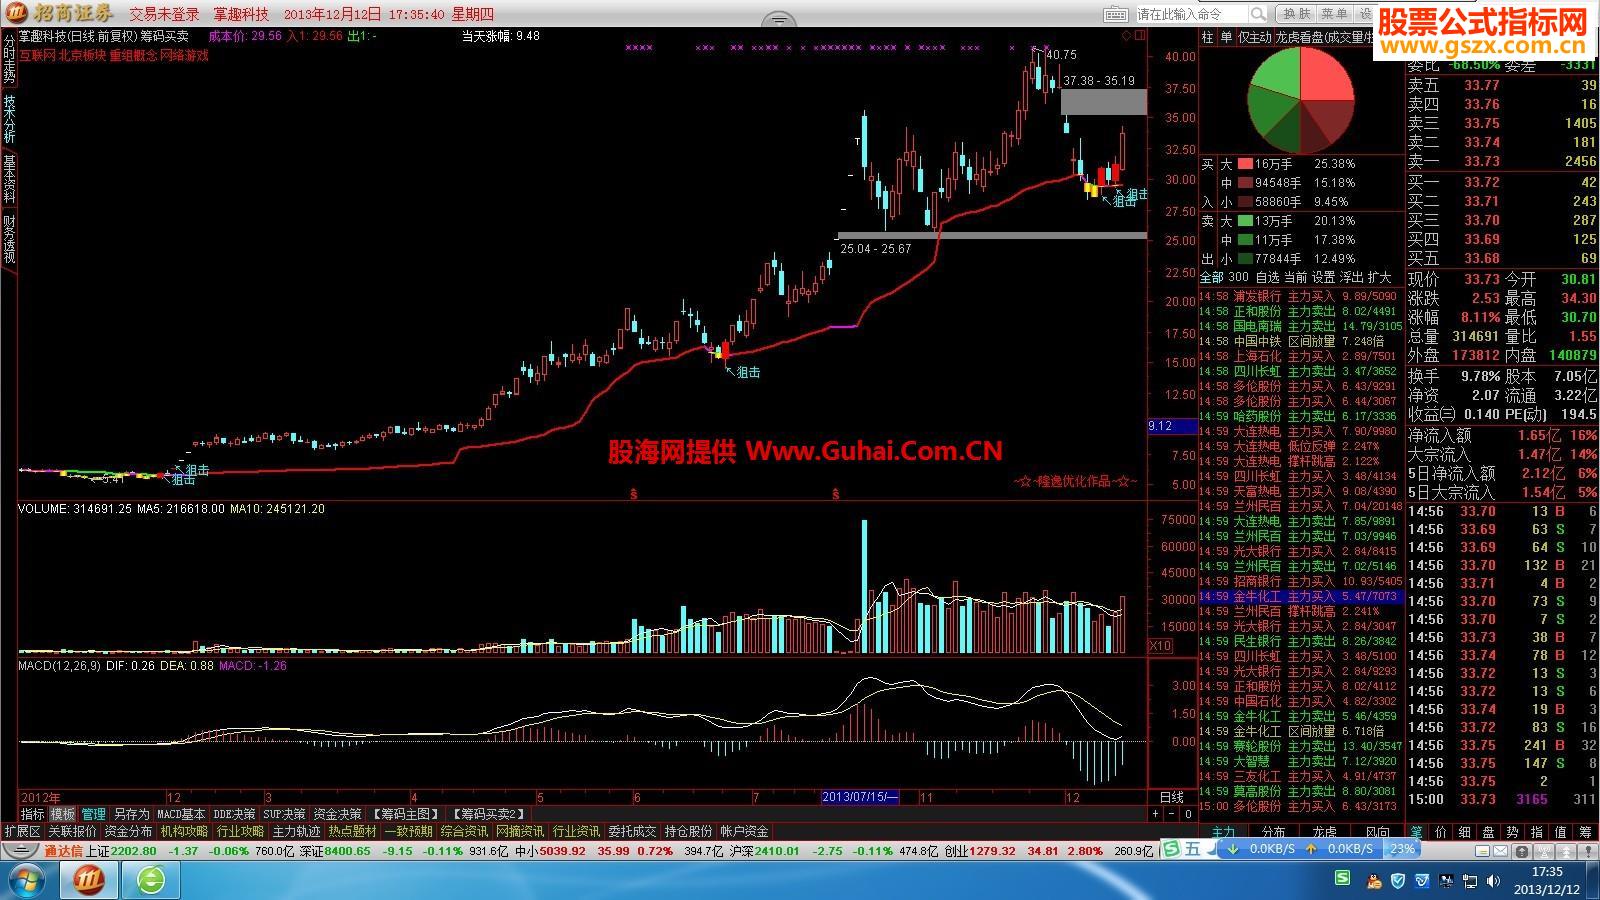
Task: Click the 0 reset button below chart
Action: [1188, 814]
